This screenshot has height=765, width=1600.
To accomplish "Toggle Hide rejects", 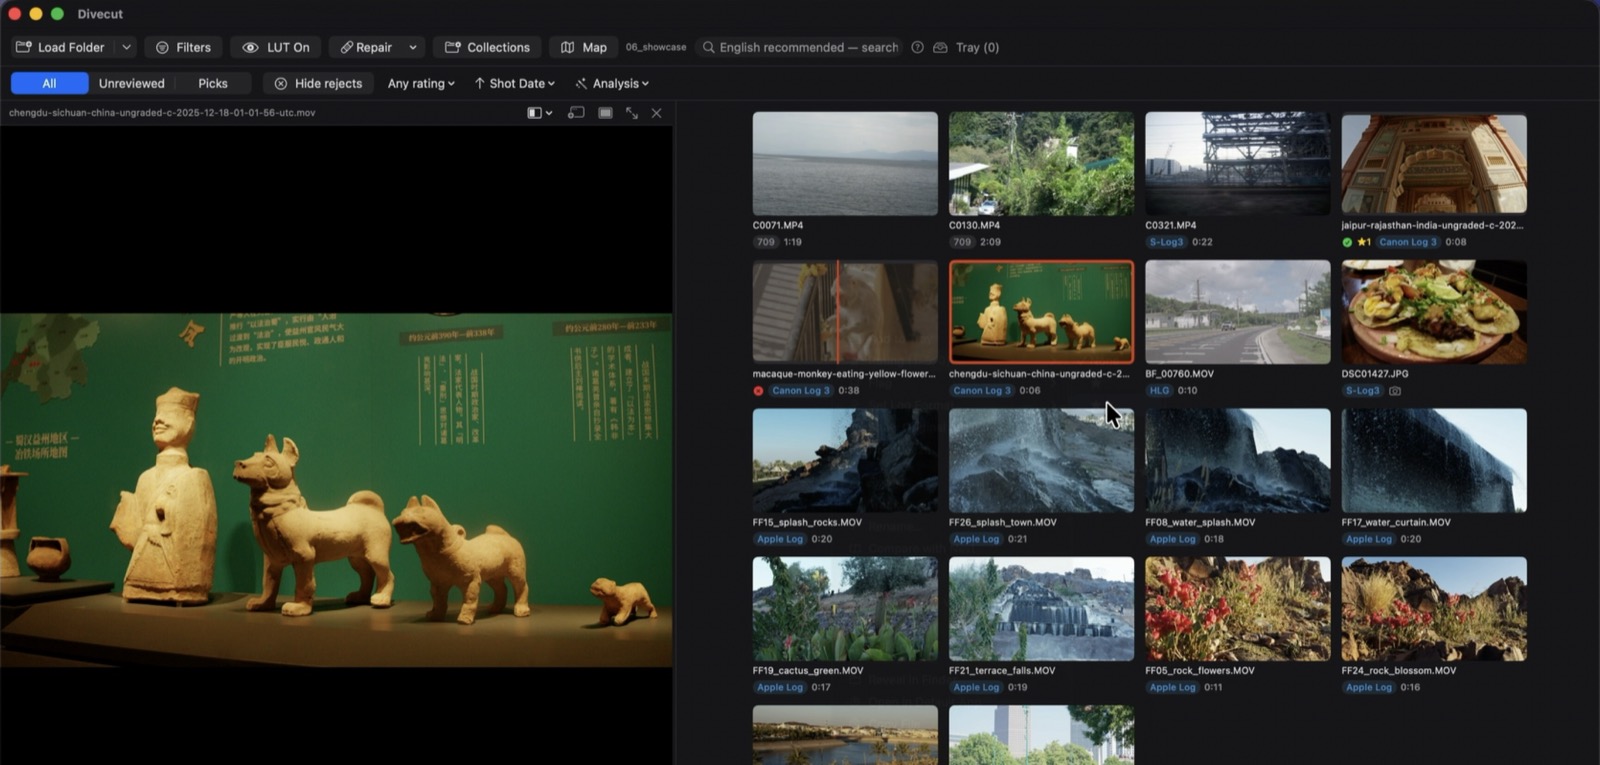I will (x=318, y=83).
